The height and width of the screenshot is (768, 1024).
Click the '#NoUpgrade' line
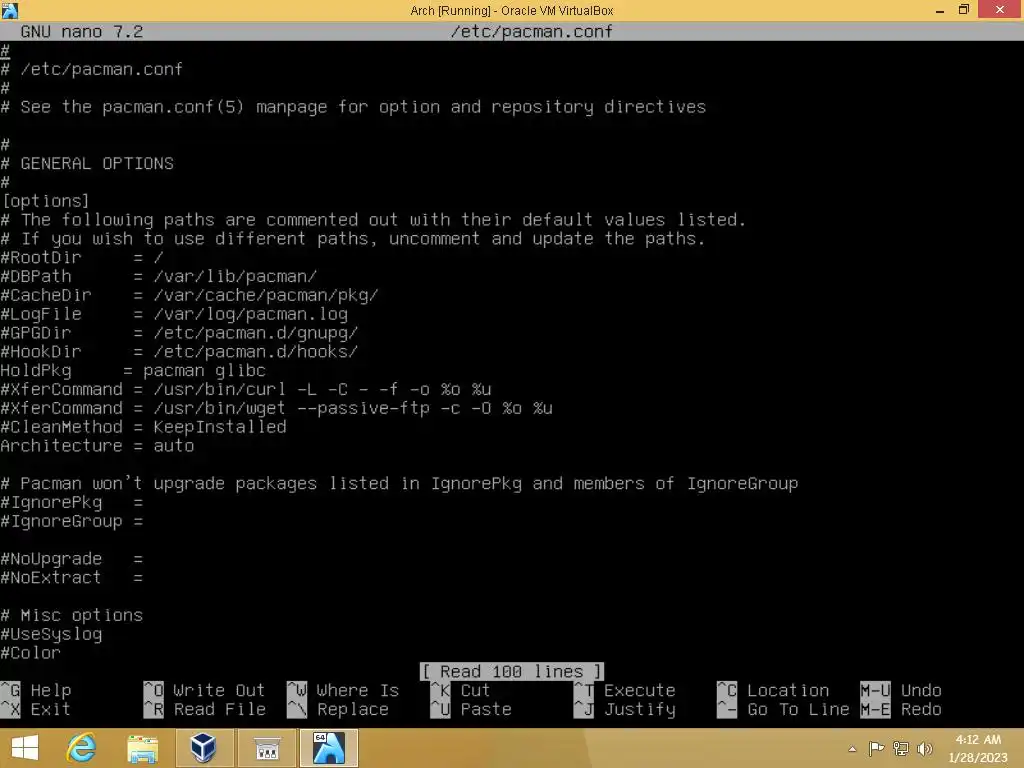[71, 559]
